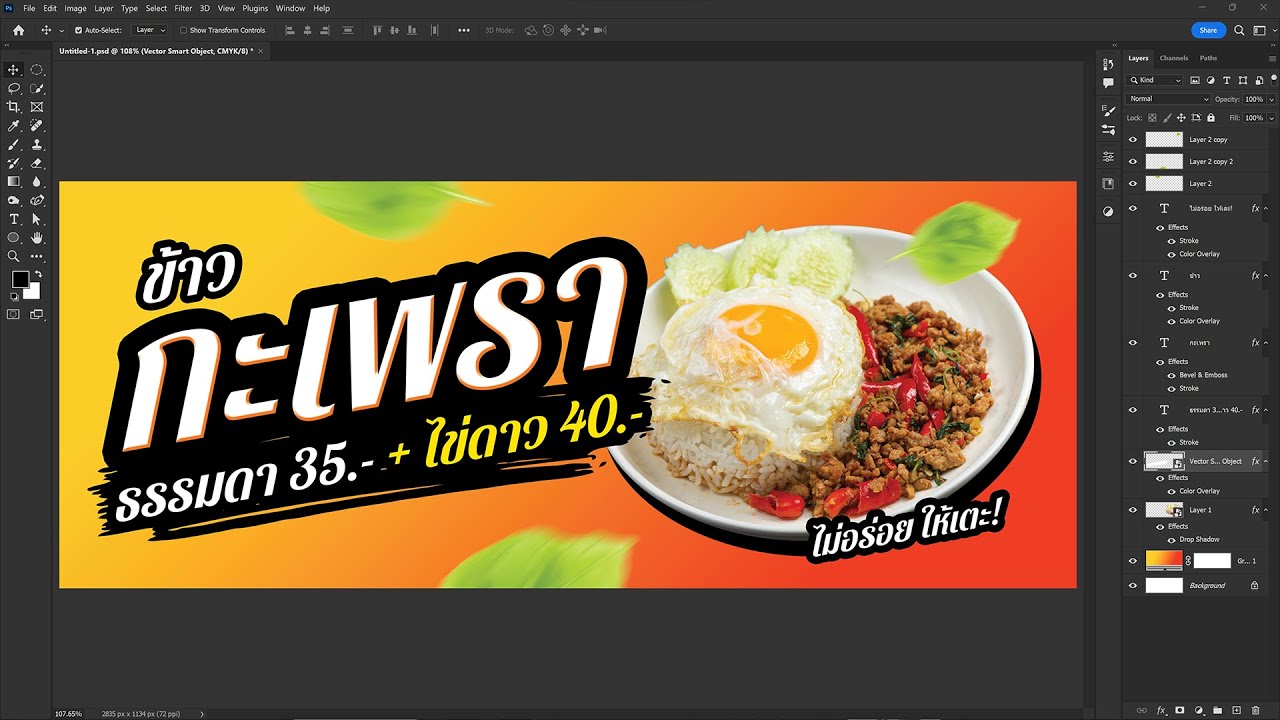Select the Clone Stamp tool
This screenshot has width=1280, height=720.
[x=37, y=144]
